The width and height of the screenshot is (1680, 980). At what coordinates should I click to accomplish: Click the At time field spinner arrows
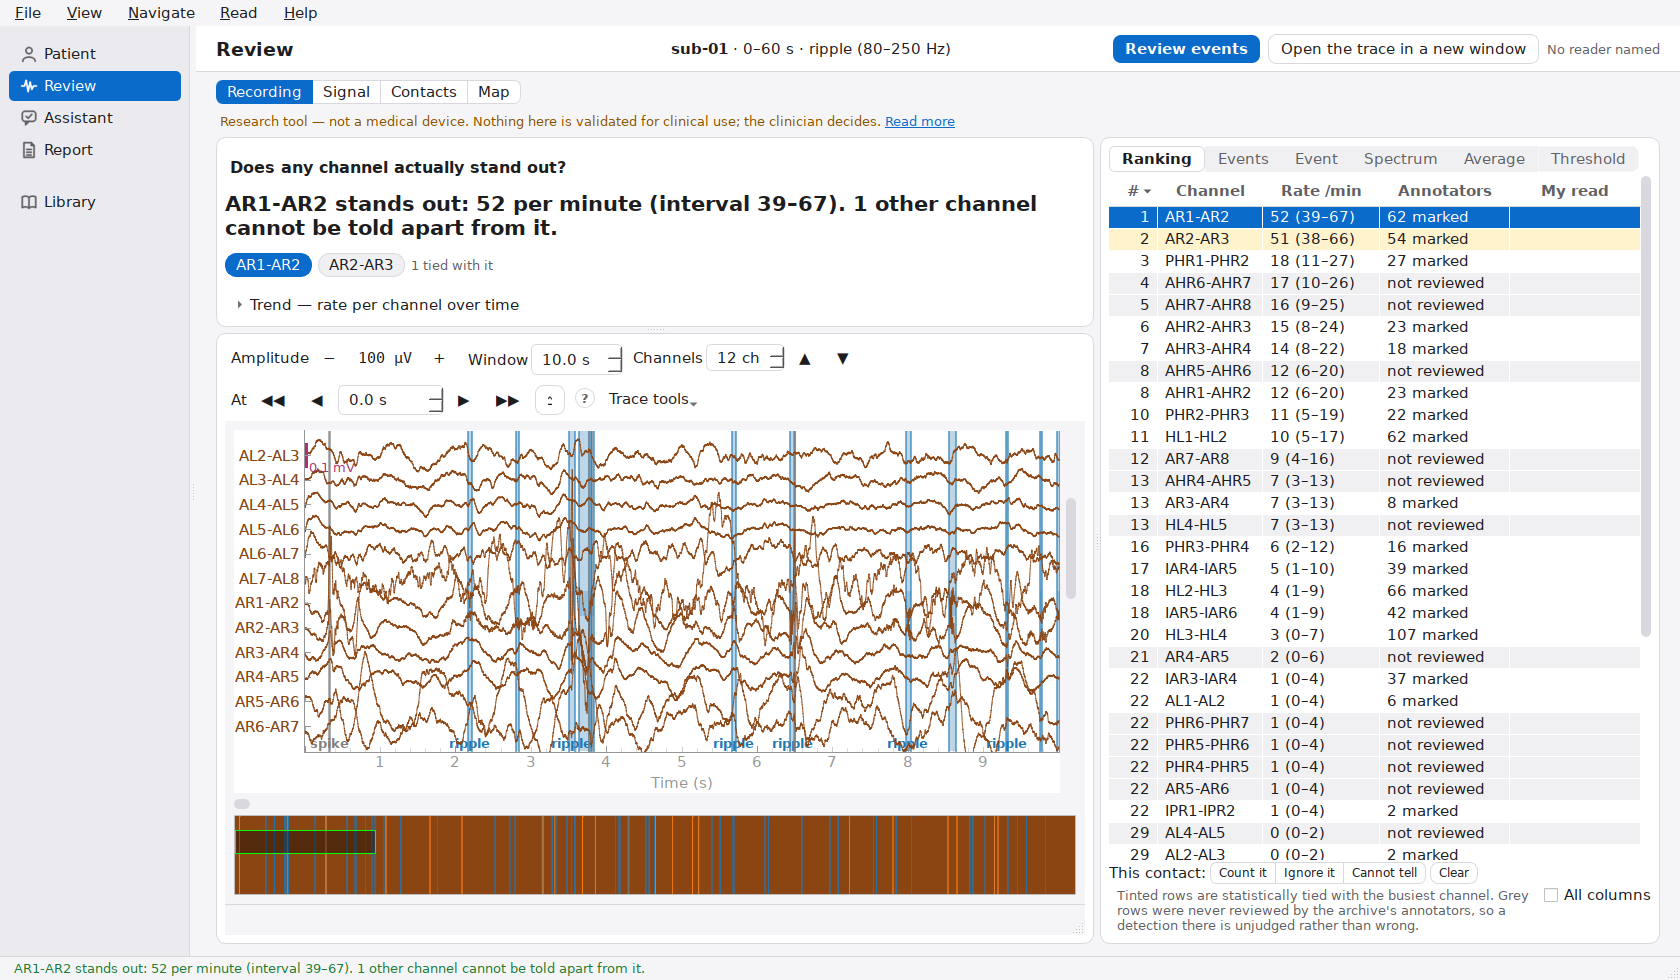pyautogui.click(x=435, y=400)
